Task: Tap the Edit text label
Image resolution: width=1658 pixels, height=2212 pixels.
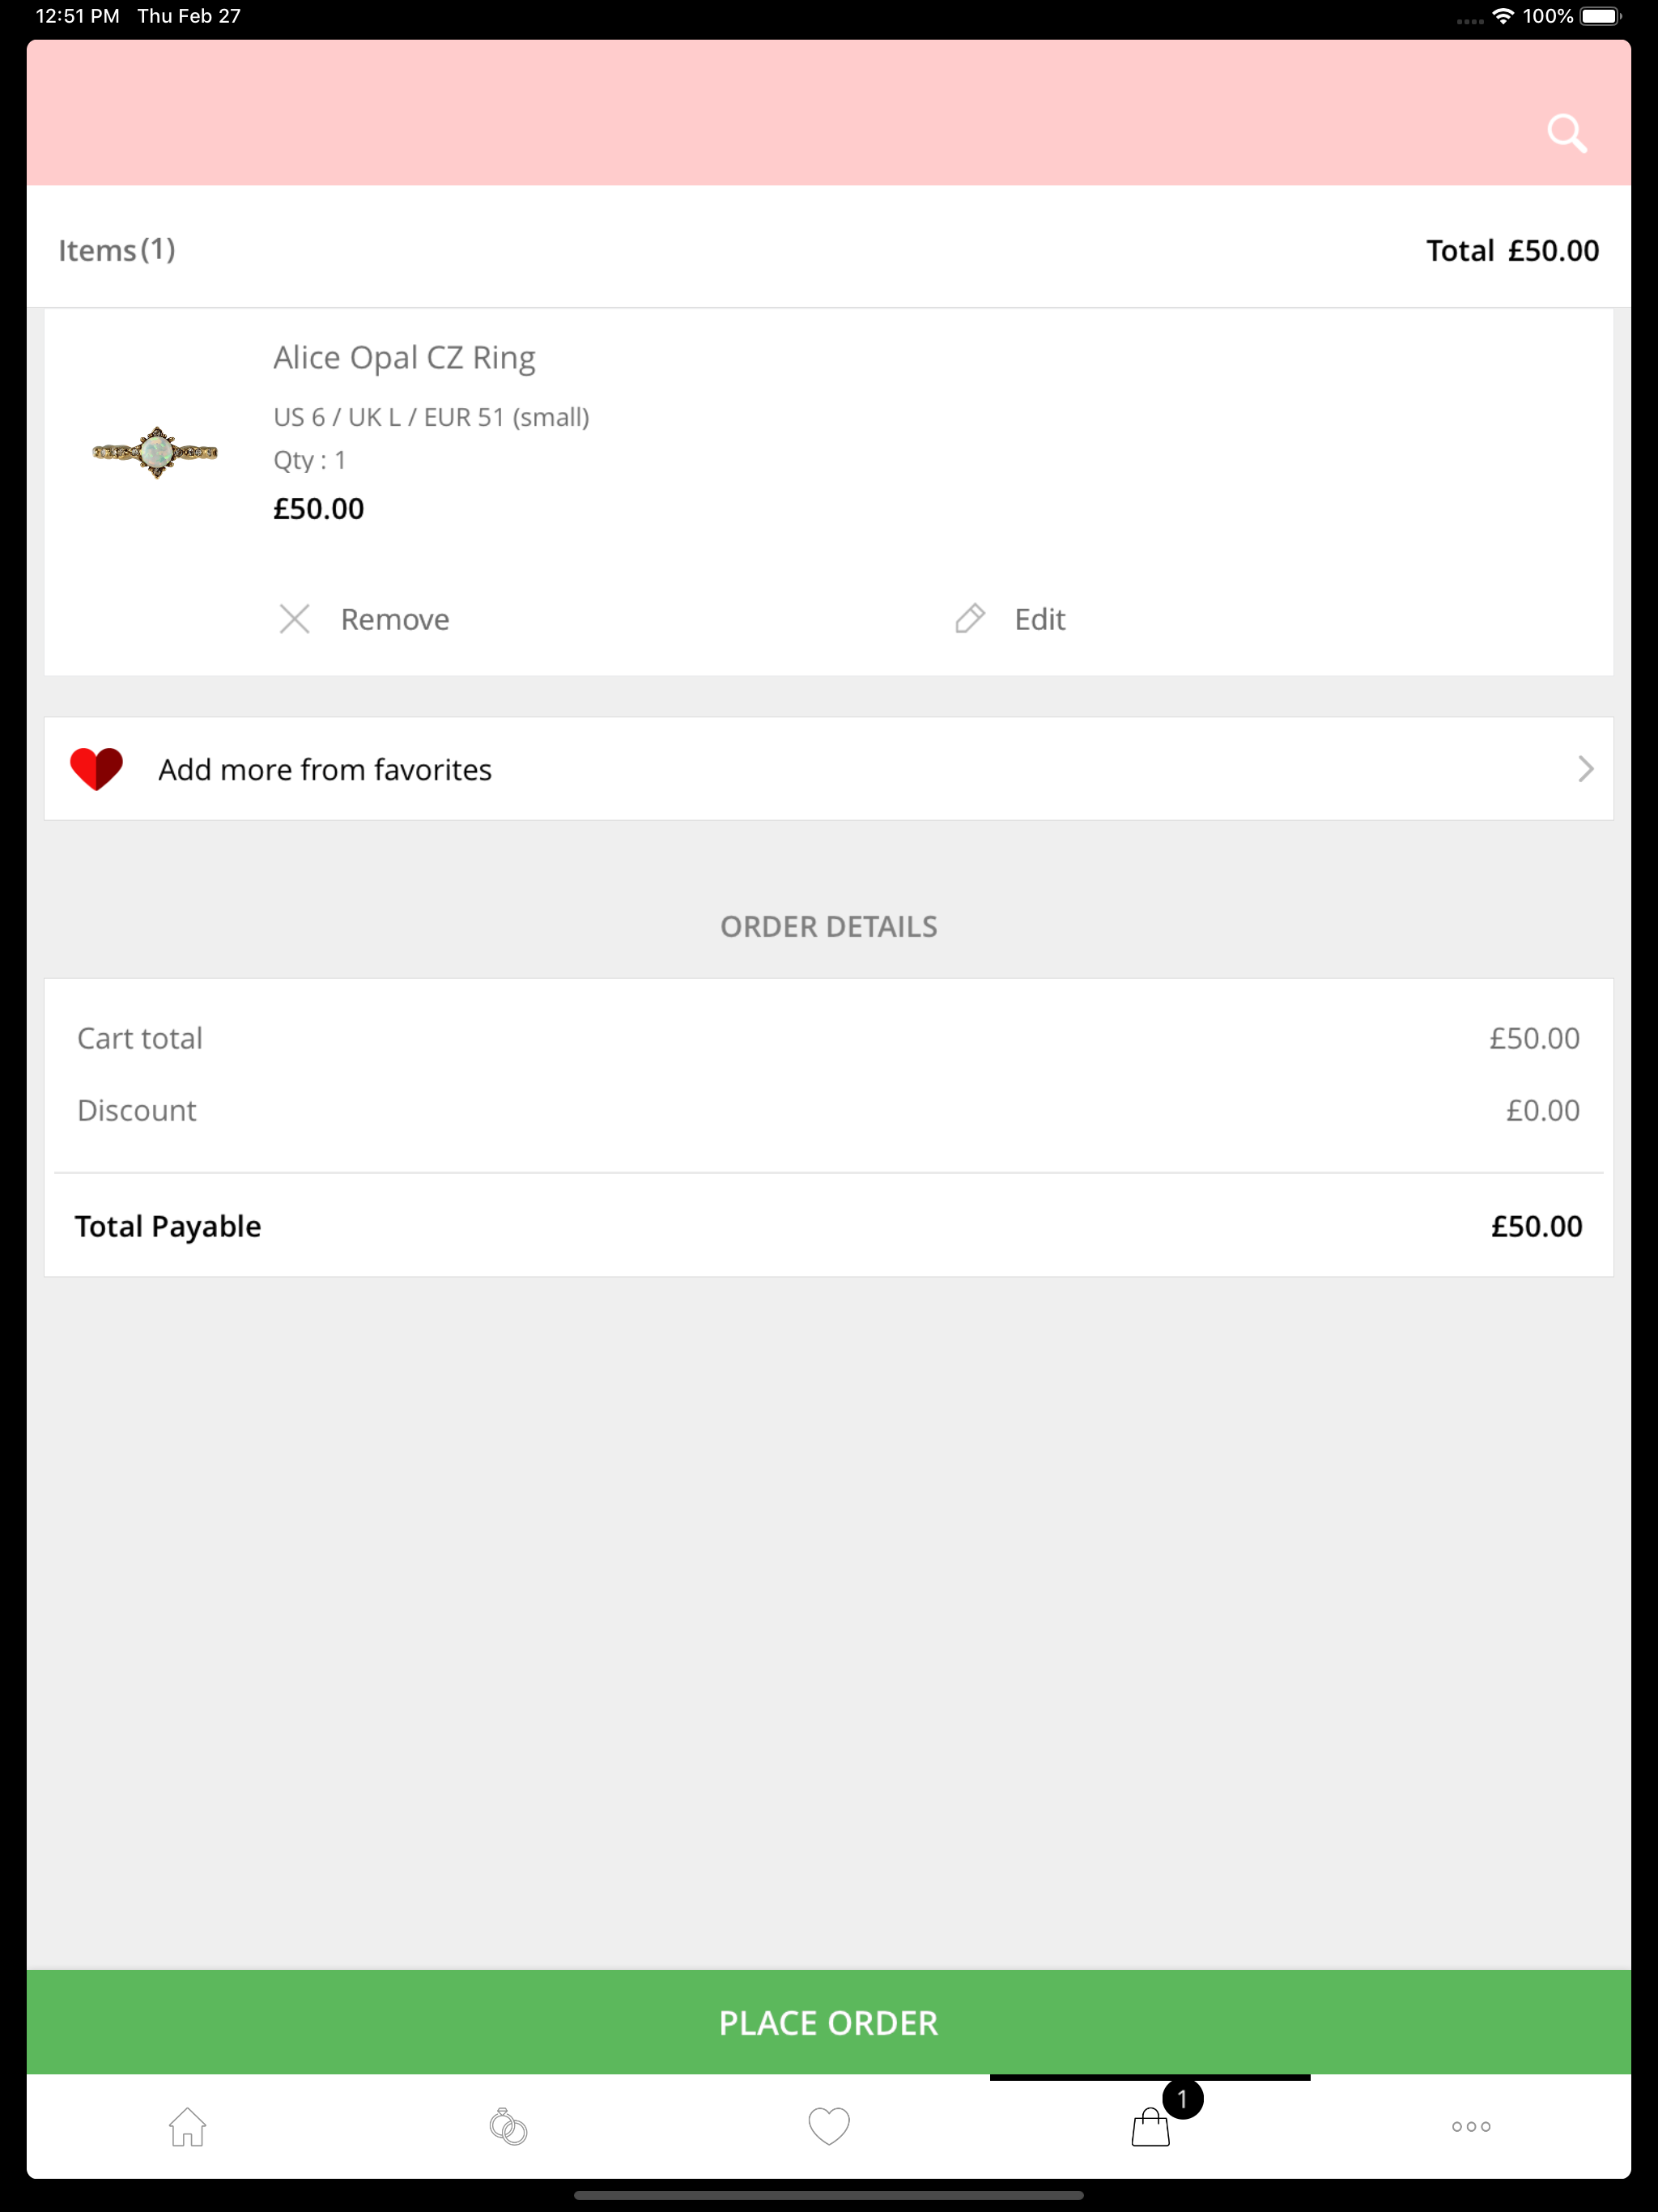Action: tap(1040, 620)
